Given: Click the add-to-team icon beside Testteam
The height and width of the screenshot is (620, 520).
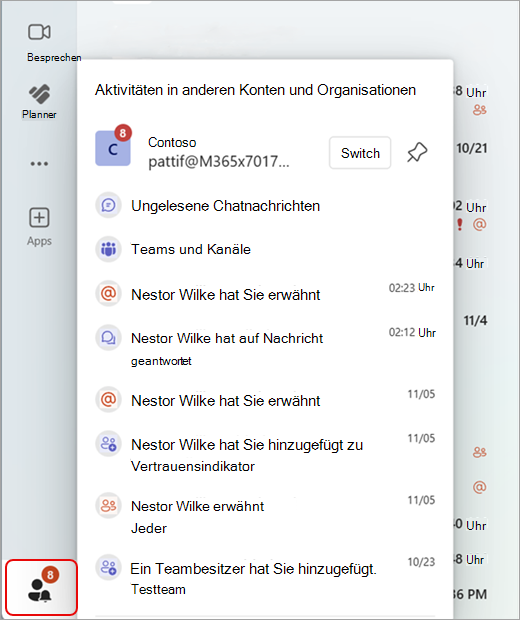Looking at the screenshot, I should pyautogui.click(x=108, y=567).
